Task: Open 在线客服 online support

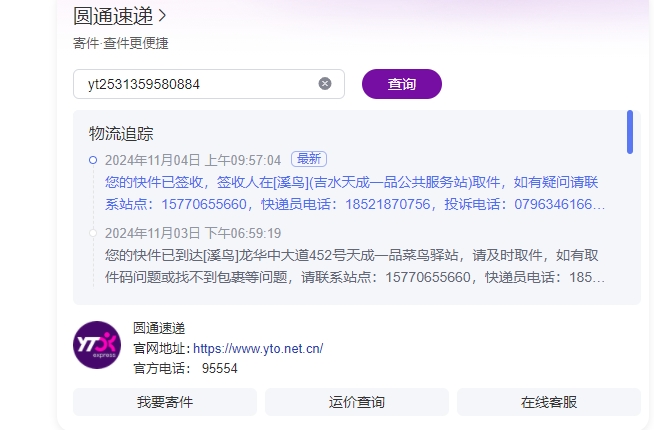Action: click(x=548, y=402)
